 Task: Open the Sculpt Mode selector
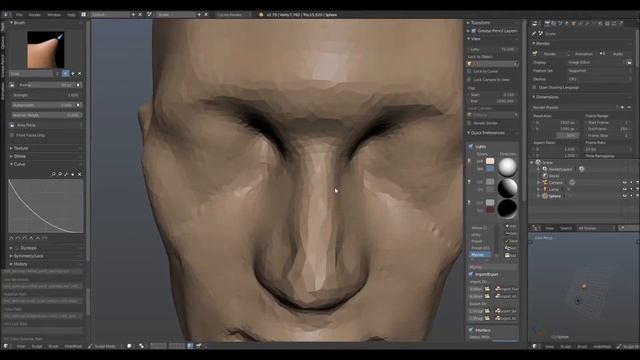104,346
